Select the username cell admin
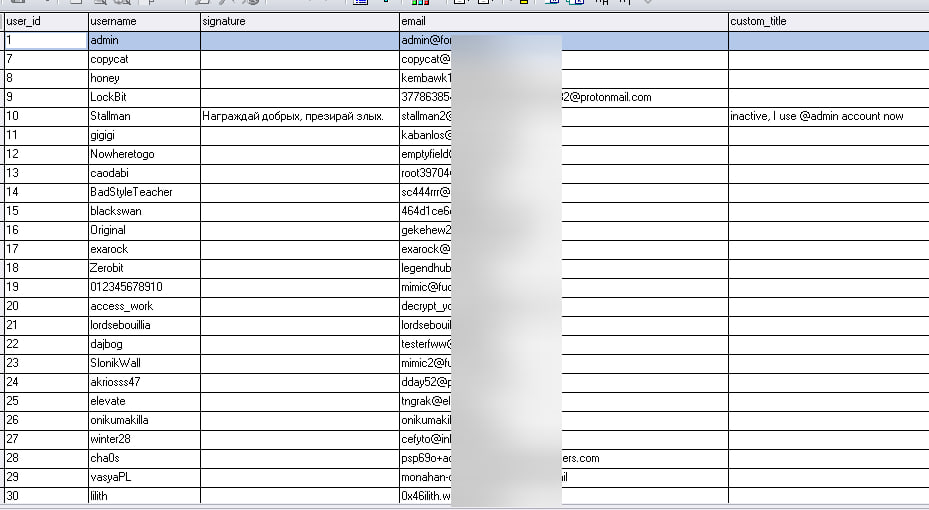Viewport: 929px width, 510px height. coord(145,40)
